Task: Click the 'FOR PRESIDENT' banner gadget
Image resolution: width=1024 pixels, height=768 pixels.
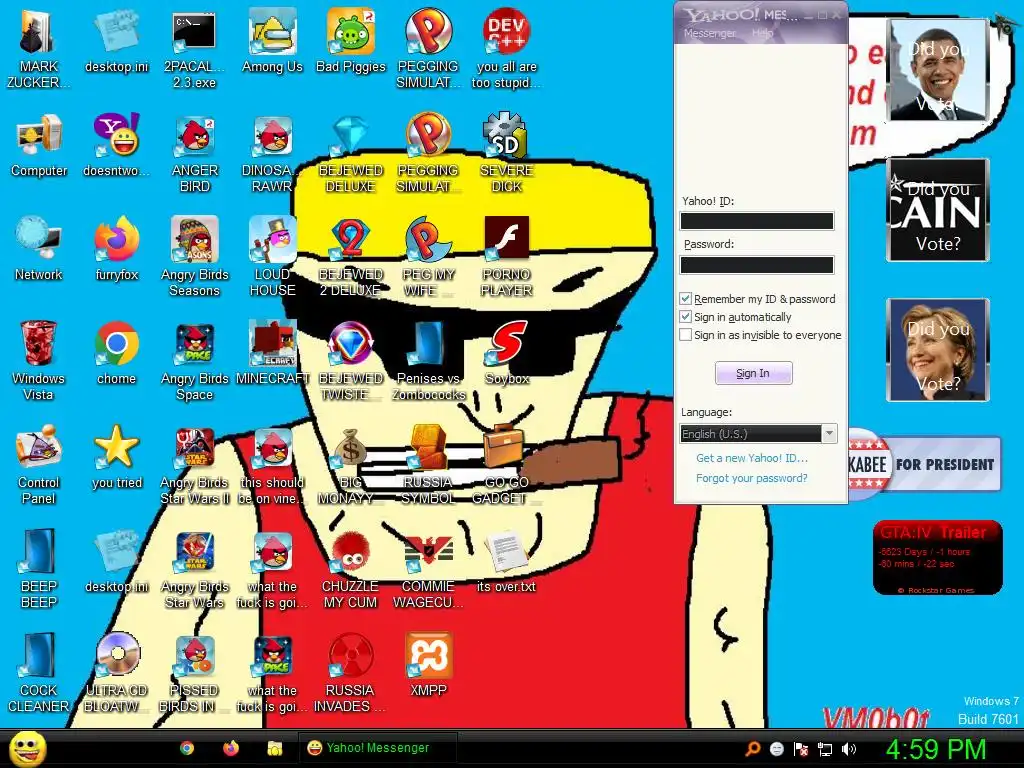Action: pyautogui.click(x=924, y=464)
